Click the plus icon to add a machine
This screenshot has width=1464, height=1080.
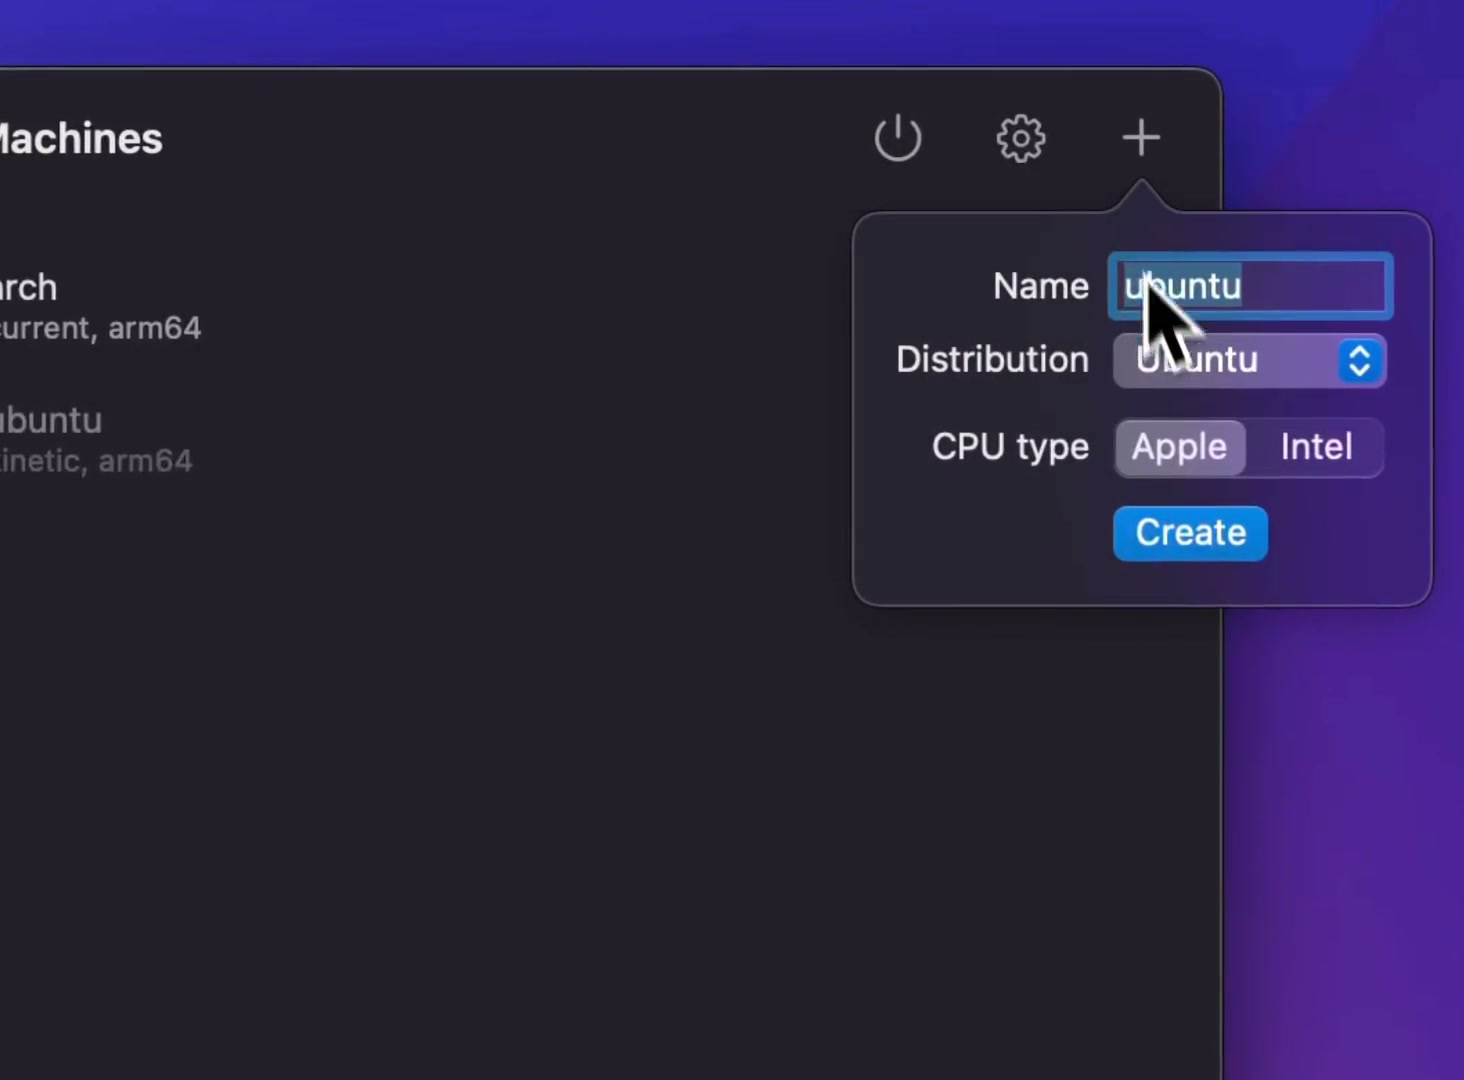click(1141, 138)
